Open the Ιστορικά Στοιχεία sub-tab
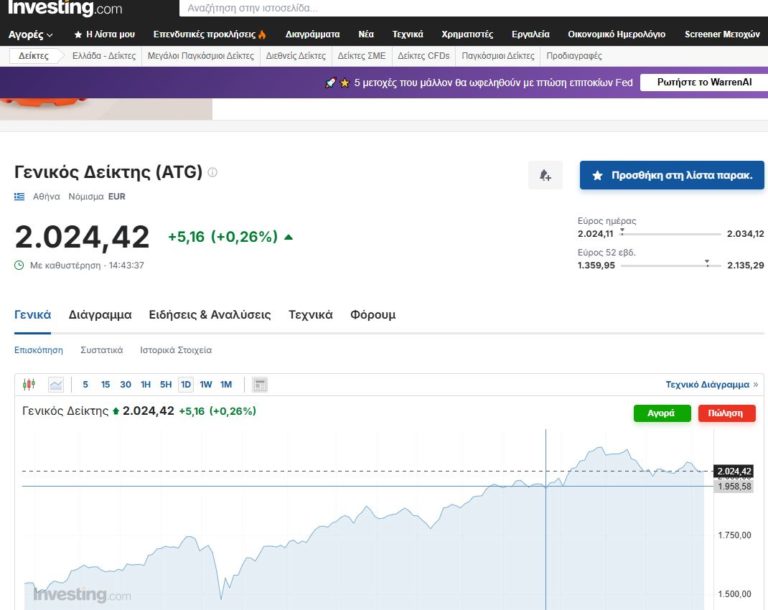The height and width of the screenshot is (610, 768). click(175, 350)
